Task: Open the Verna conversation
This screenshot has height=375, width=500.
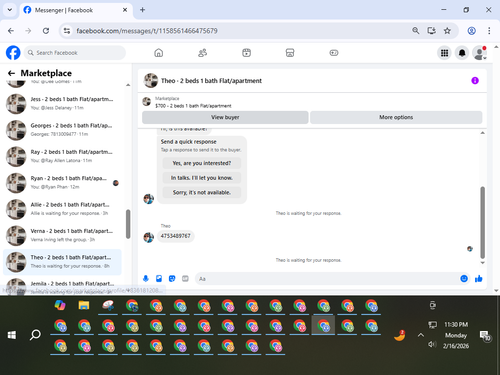Action: click(x=62, y=235)
